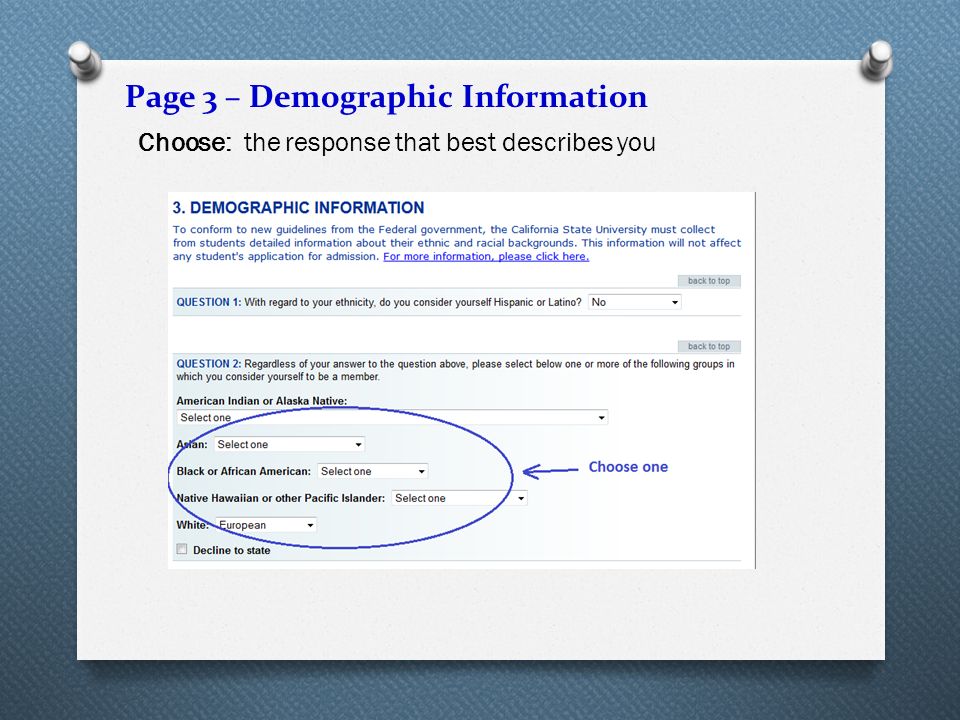Click the 'Decline to state' label text

tap(231, 550)
